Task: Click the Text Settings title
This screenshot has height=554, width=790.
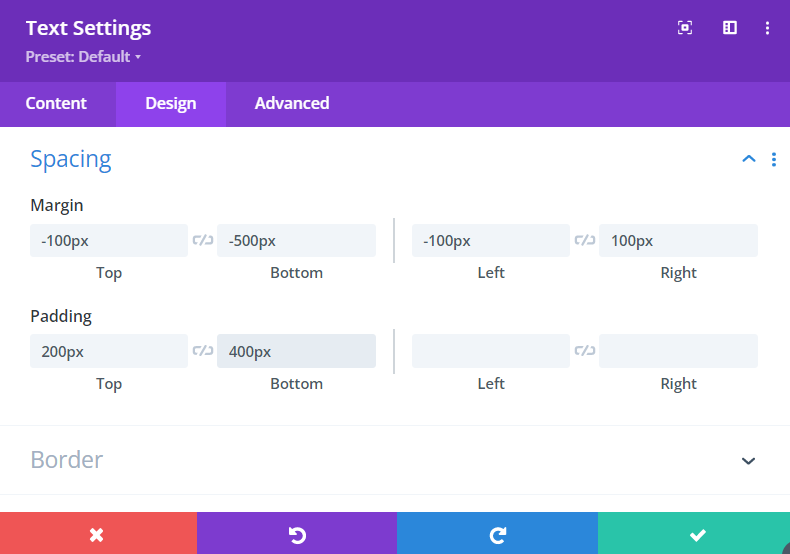Action: 88,28
